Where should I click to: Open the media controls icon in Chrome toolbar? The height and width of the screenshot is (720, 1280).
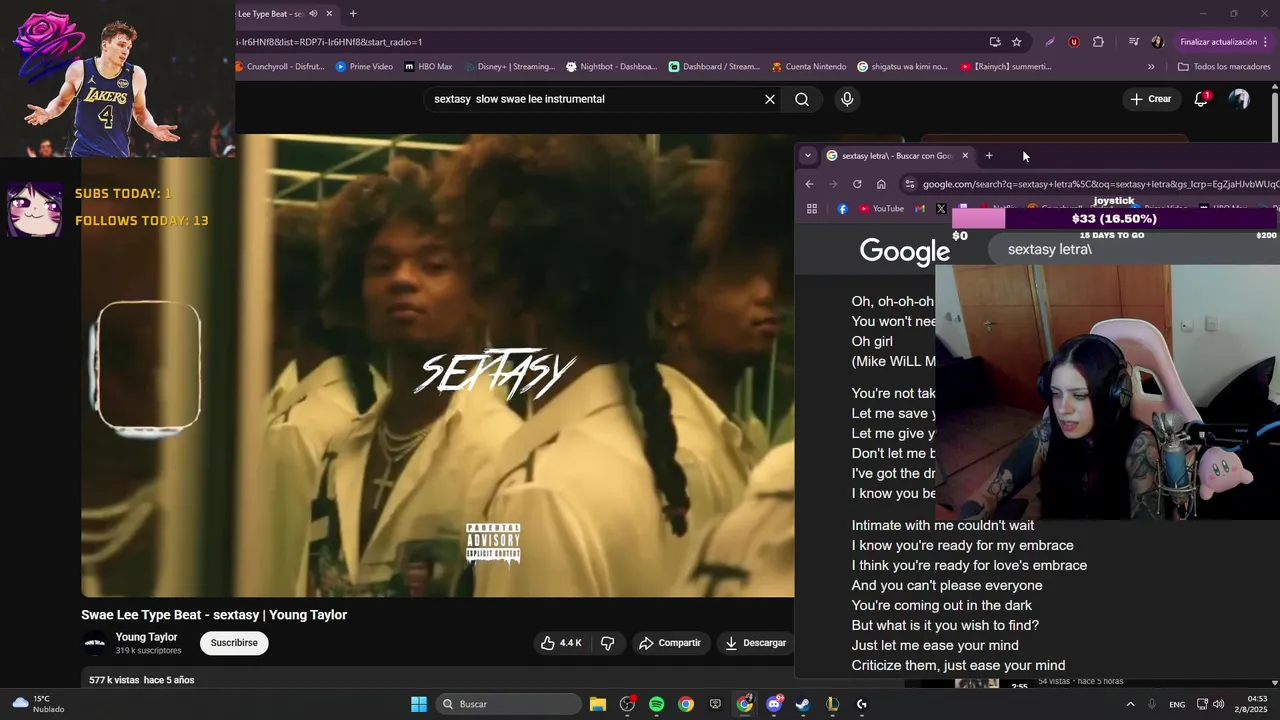1133,42
